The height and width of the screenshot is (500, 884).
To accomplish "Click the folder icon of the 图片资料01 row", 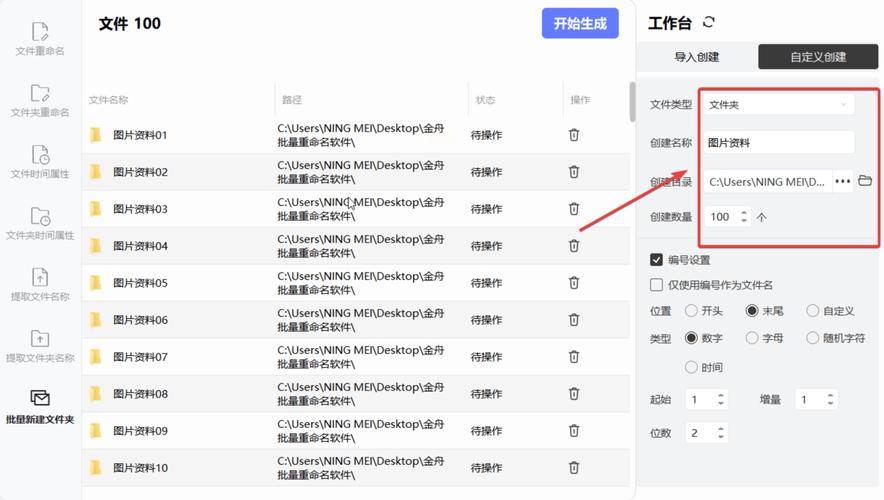I will click(96, 135).
